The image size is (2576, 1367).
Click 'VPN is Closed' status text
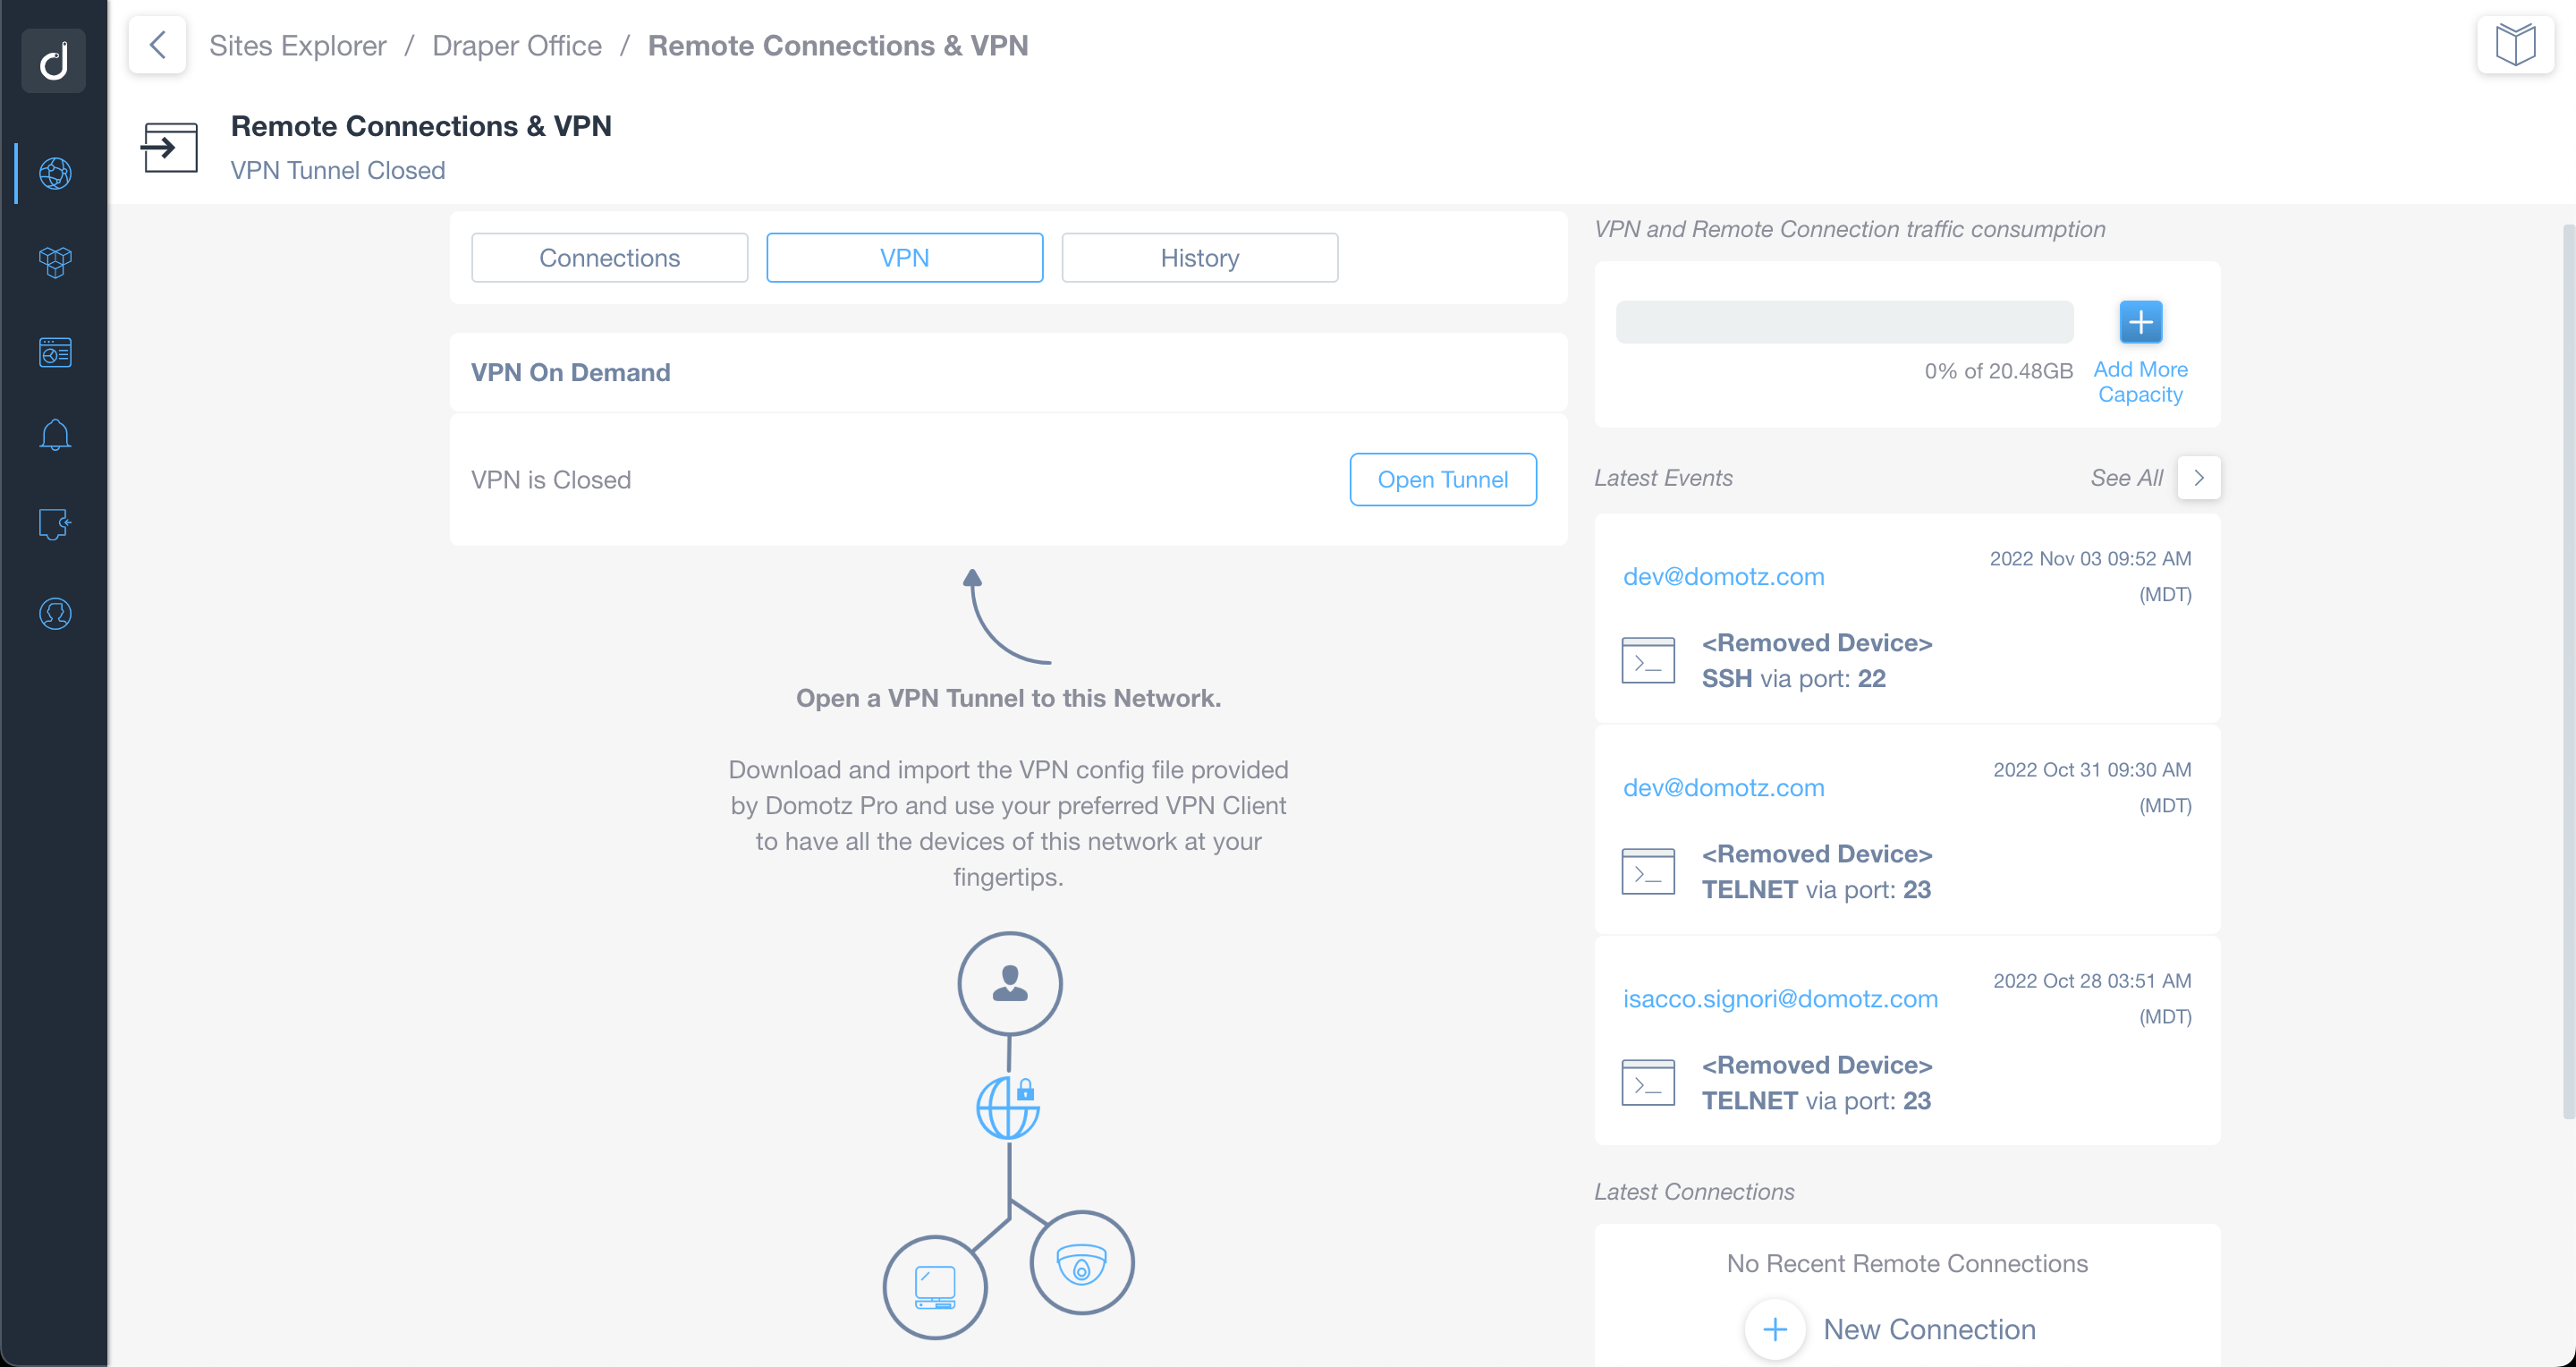pyautogui.click(x=551, y=480)
